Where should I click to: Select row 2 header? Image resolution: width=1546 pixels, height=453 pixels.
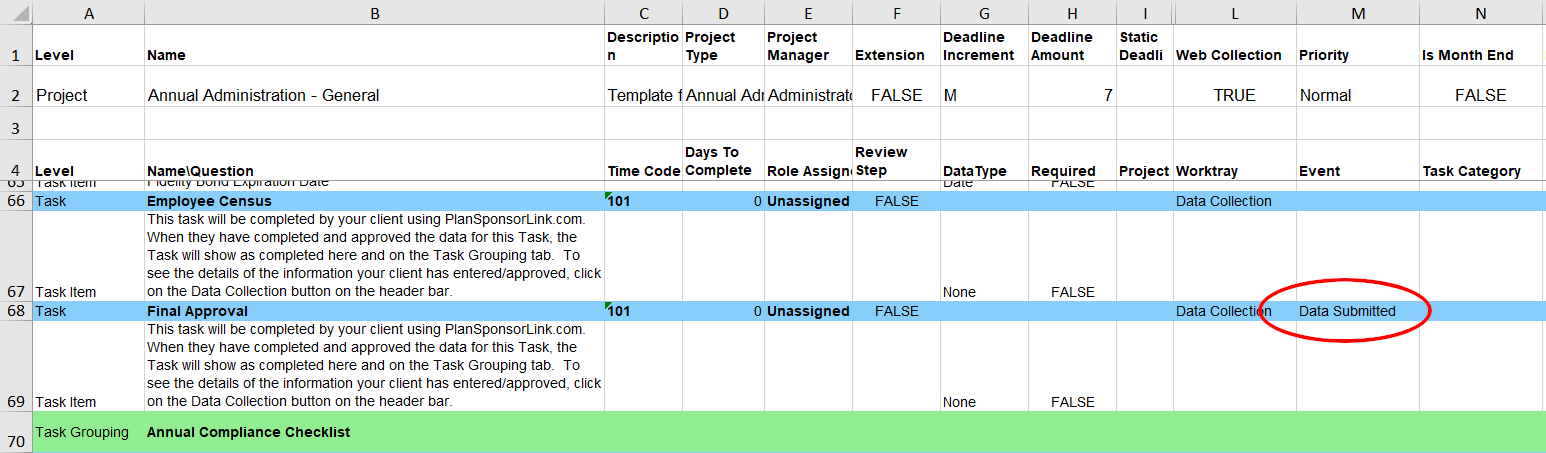(16, 87)
